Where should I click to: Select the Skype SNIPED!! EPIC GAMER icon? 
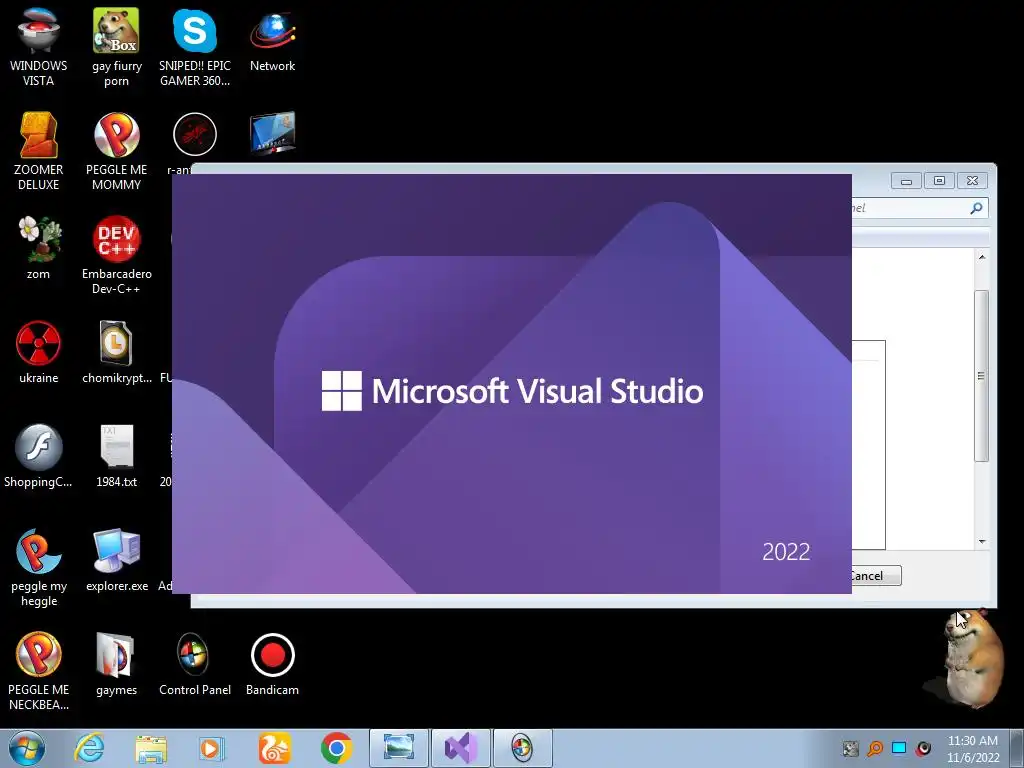pos(195,47)
